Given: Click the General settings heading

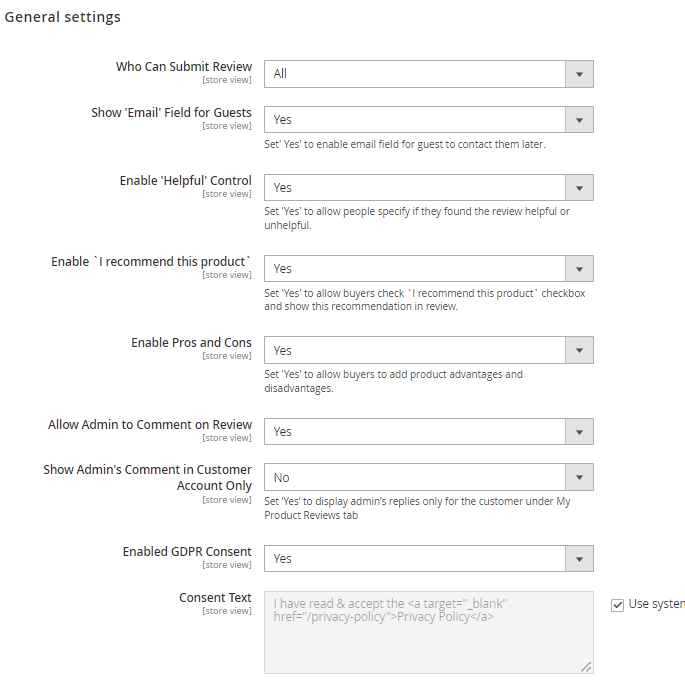Looking at the screenshot, I should 62,17.
